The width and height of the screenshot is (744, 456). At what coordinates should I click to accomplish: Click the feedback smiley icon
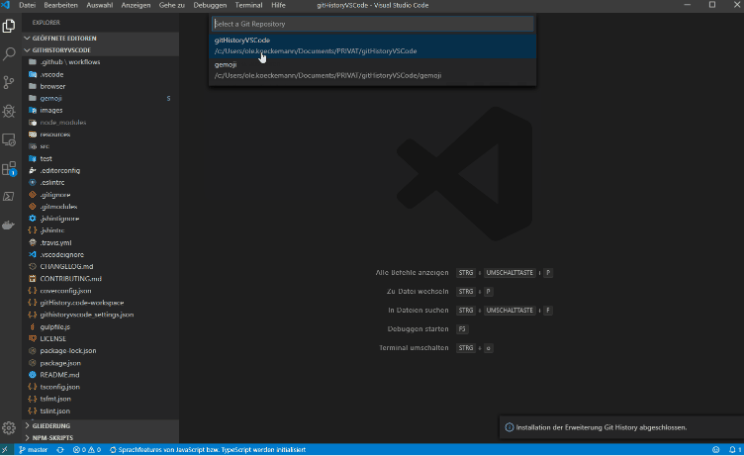[716, 450]
